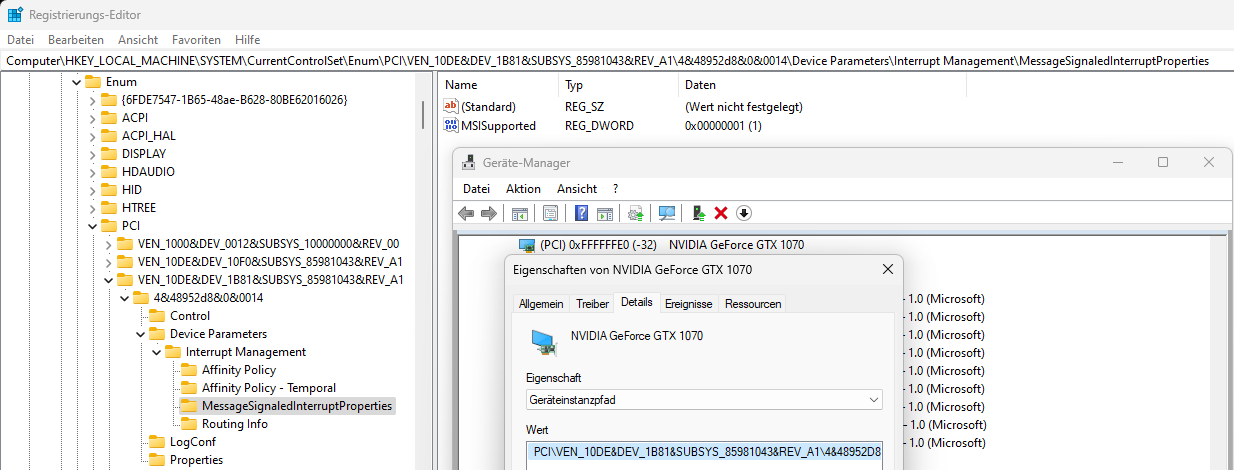
Task: Open Properties sheet icon in Geräte-Manager toolbar
Action: click(550, 213)
